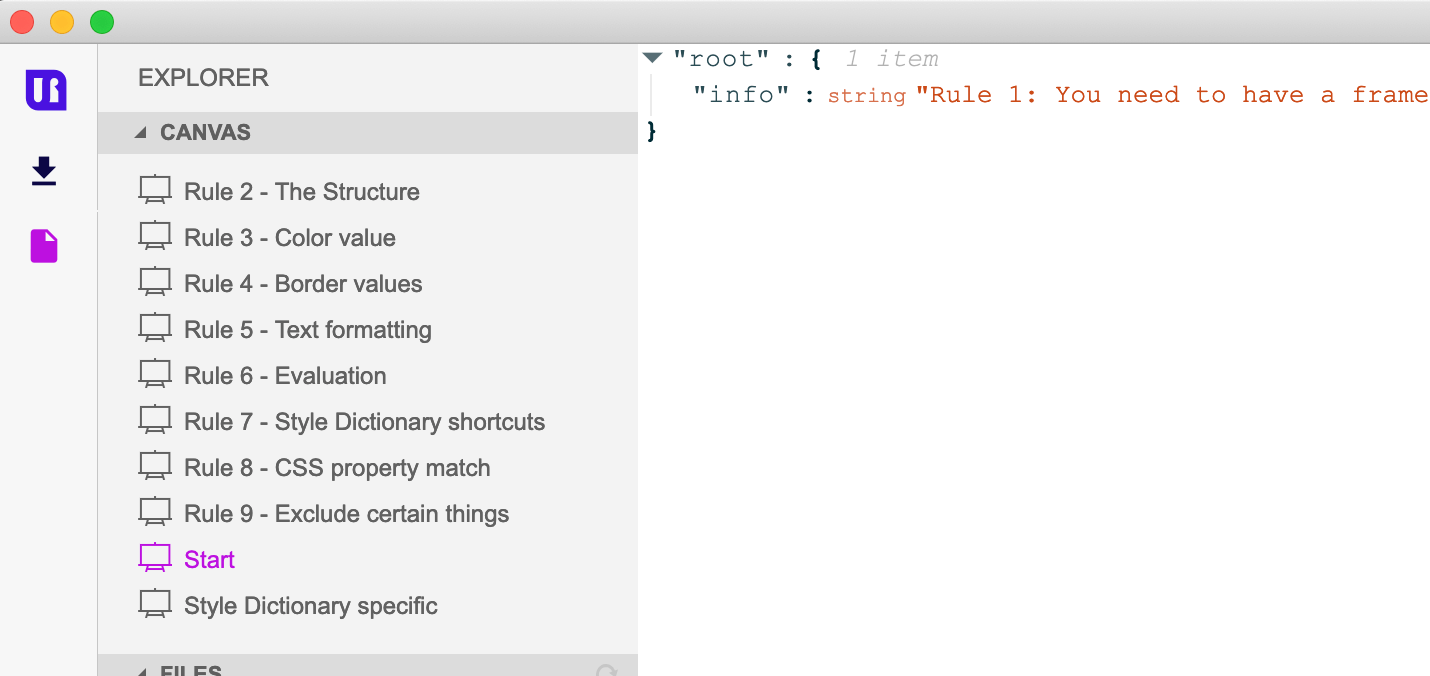Viewport: 1430px width, 676px height.
Task: Click the magenta canvas icon beside Start
Action: click(x=155, y=560)
